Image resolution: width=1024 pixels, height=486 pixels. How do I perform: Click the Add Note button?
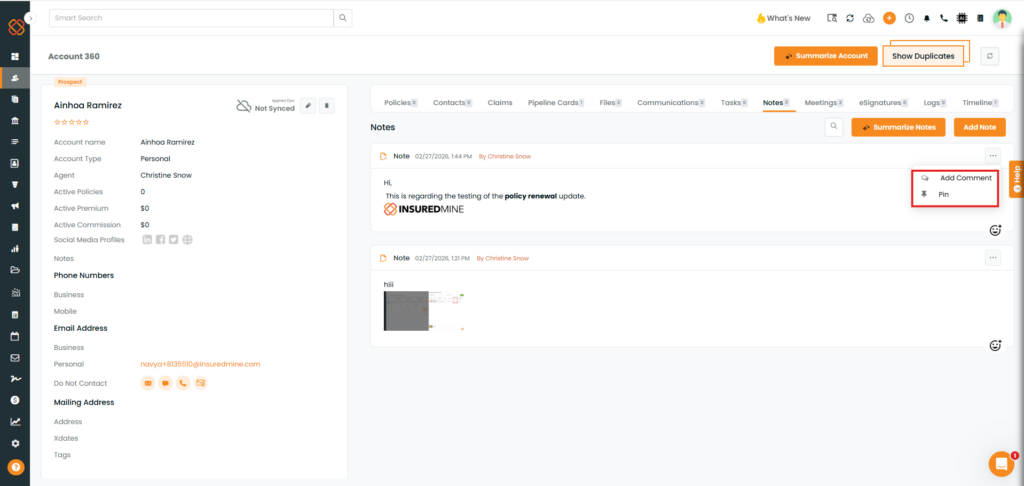[979, 127]
